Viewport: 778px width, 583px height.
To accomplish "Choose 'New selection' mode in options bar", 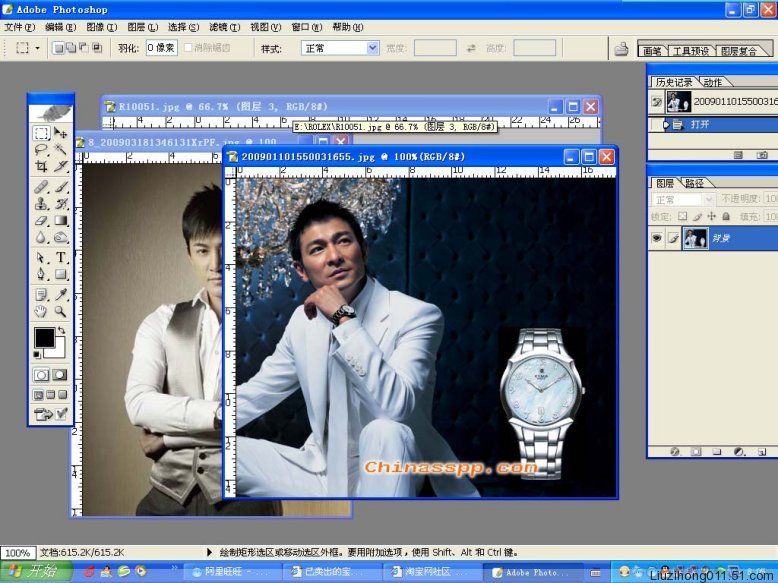I will [58, 48].
